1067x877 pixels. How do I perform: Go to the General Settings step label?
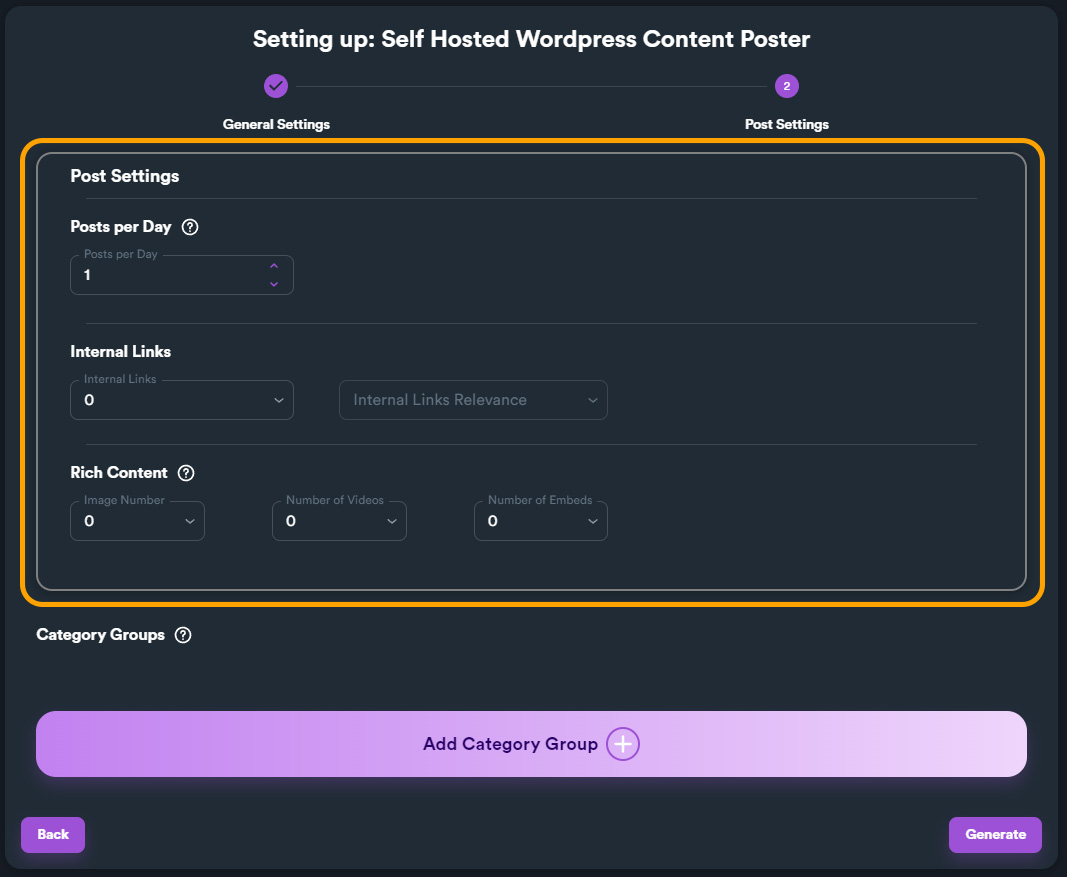point(276,125)
